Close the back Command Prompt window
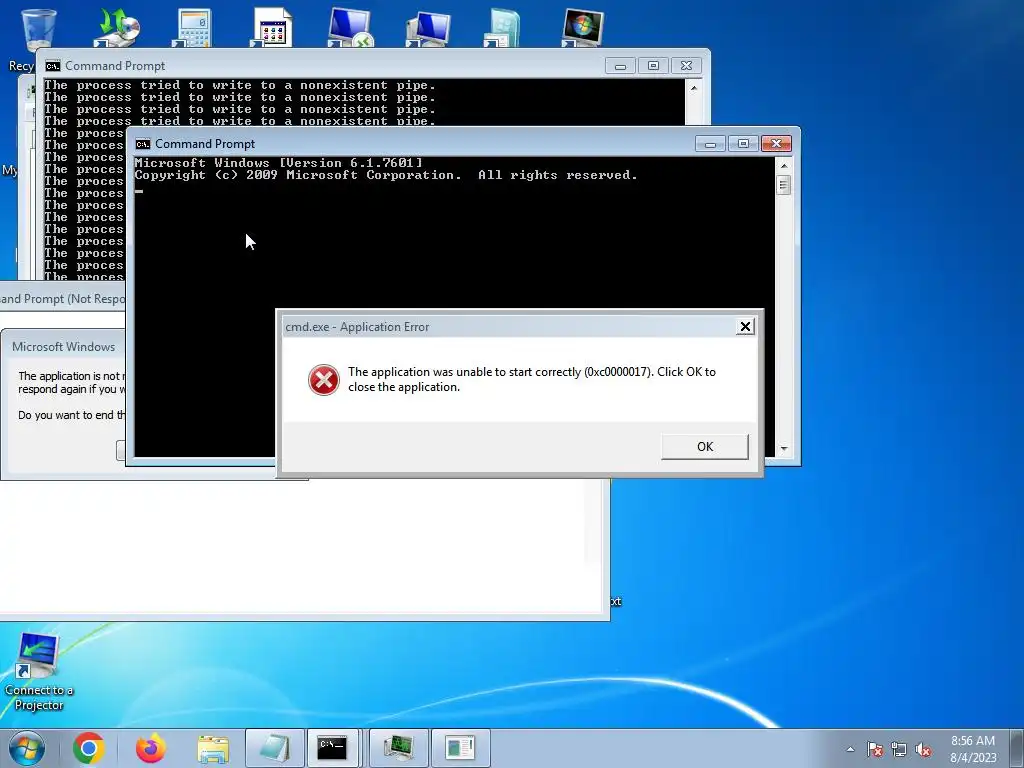1024x768 pixels. [x=686, y=66]
